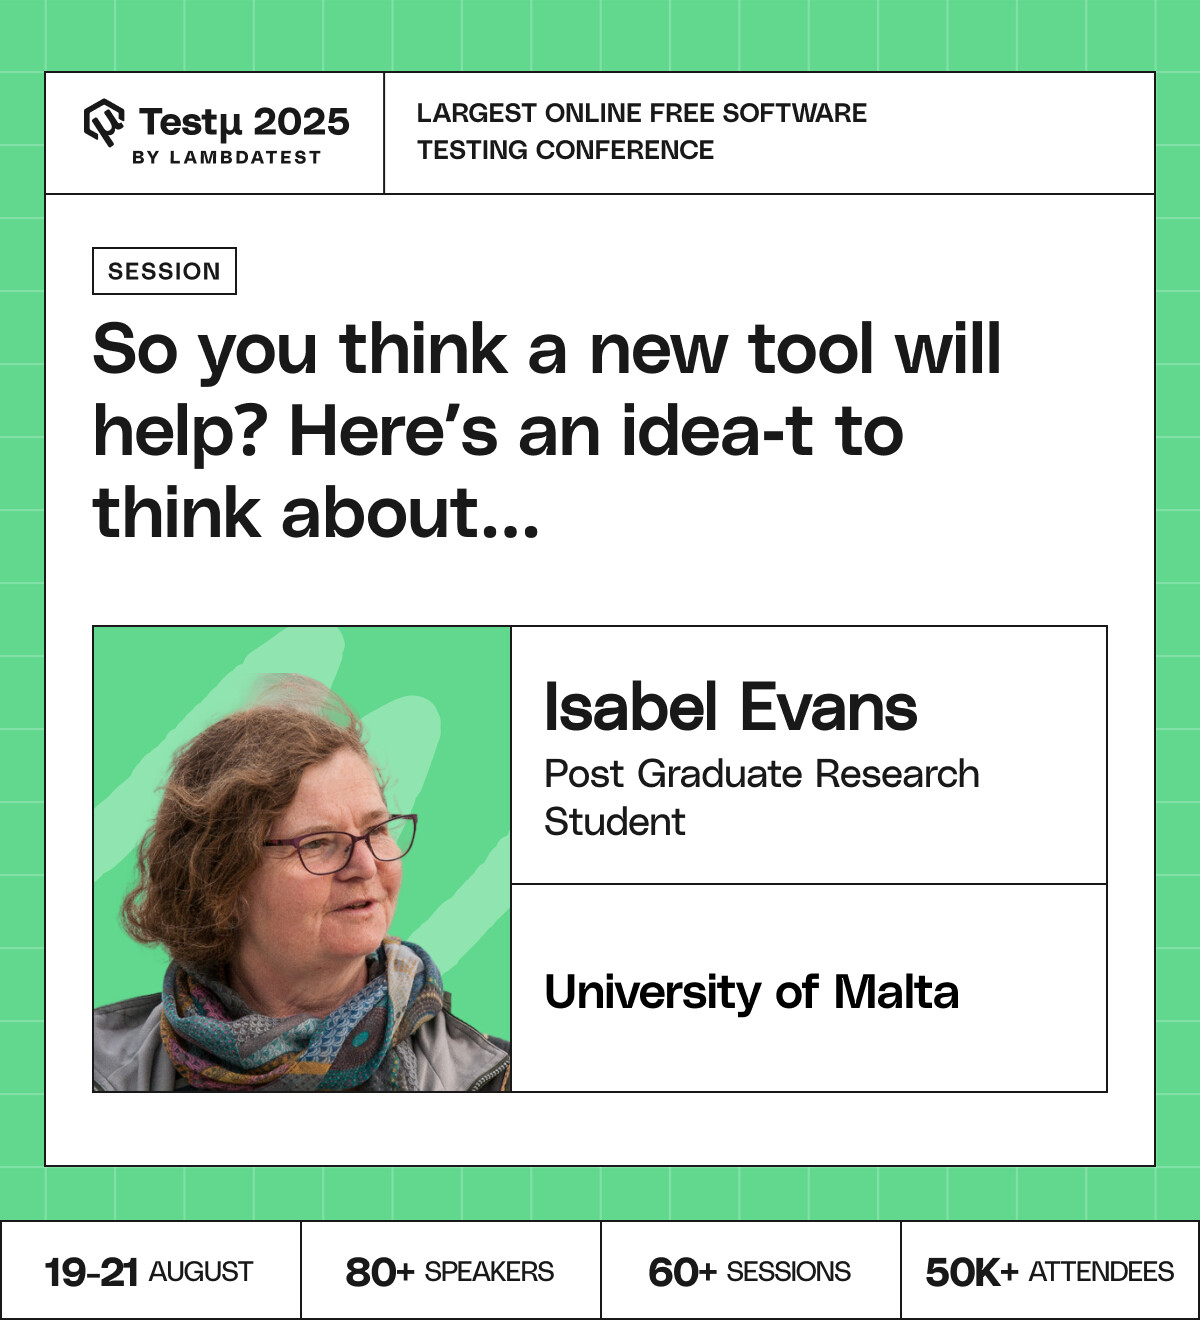1200x1320 pixels.
Task: Click 'think about...' title line
Action: tap(316, 513)
